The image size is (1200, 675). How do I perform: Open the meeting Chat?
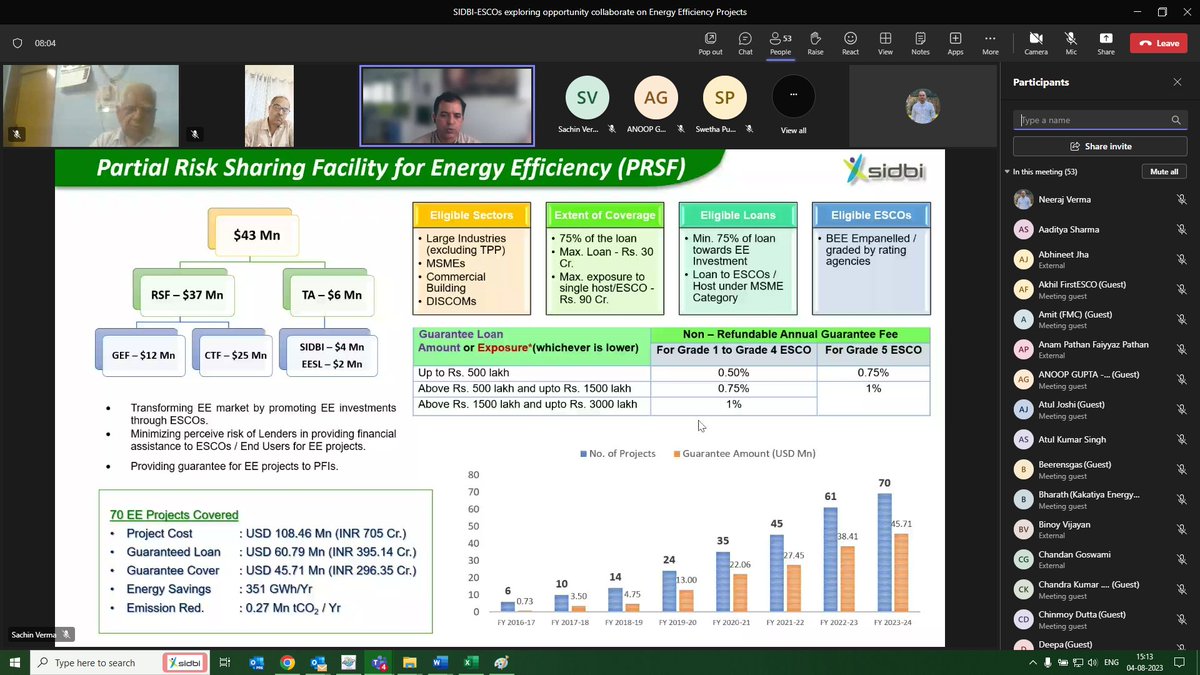coord(745,43)
